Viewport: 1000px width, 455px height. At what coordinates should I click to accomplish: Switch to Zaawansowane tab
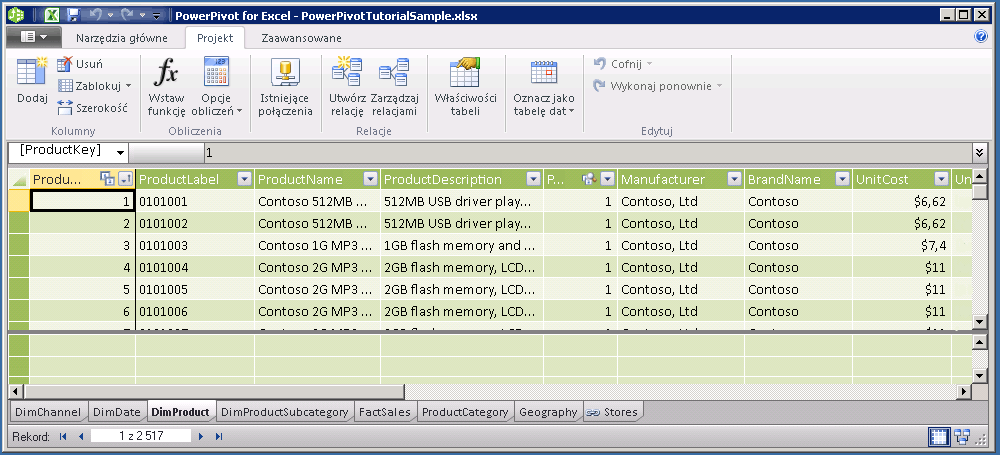pos(301,38)
